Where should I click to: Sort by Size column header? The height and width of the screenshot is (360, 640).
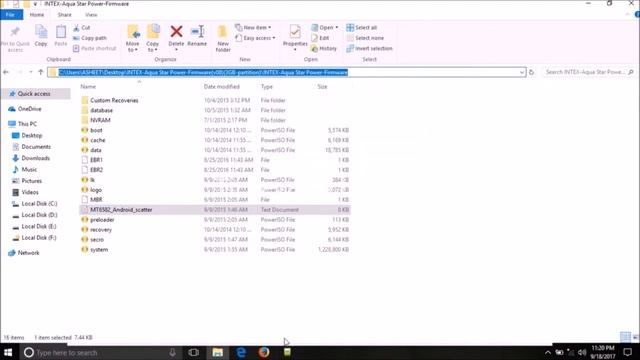(322, 87)
